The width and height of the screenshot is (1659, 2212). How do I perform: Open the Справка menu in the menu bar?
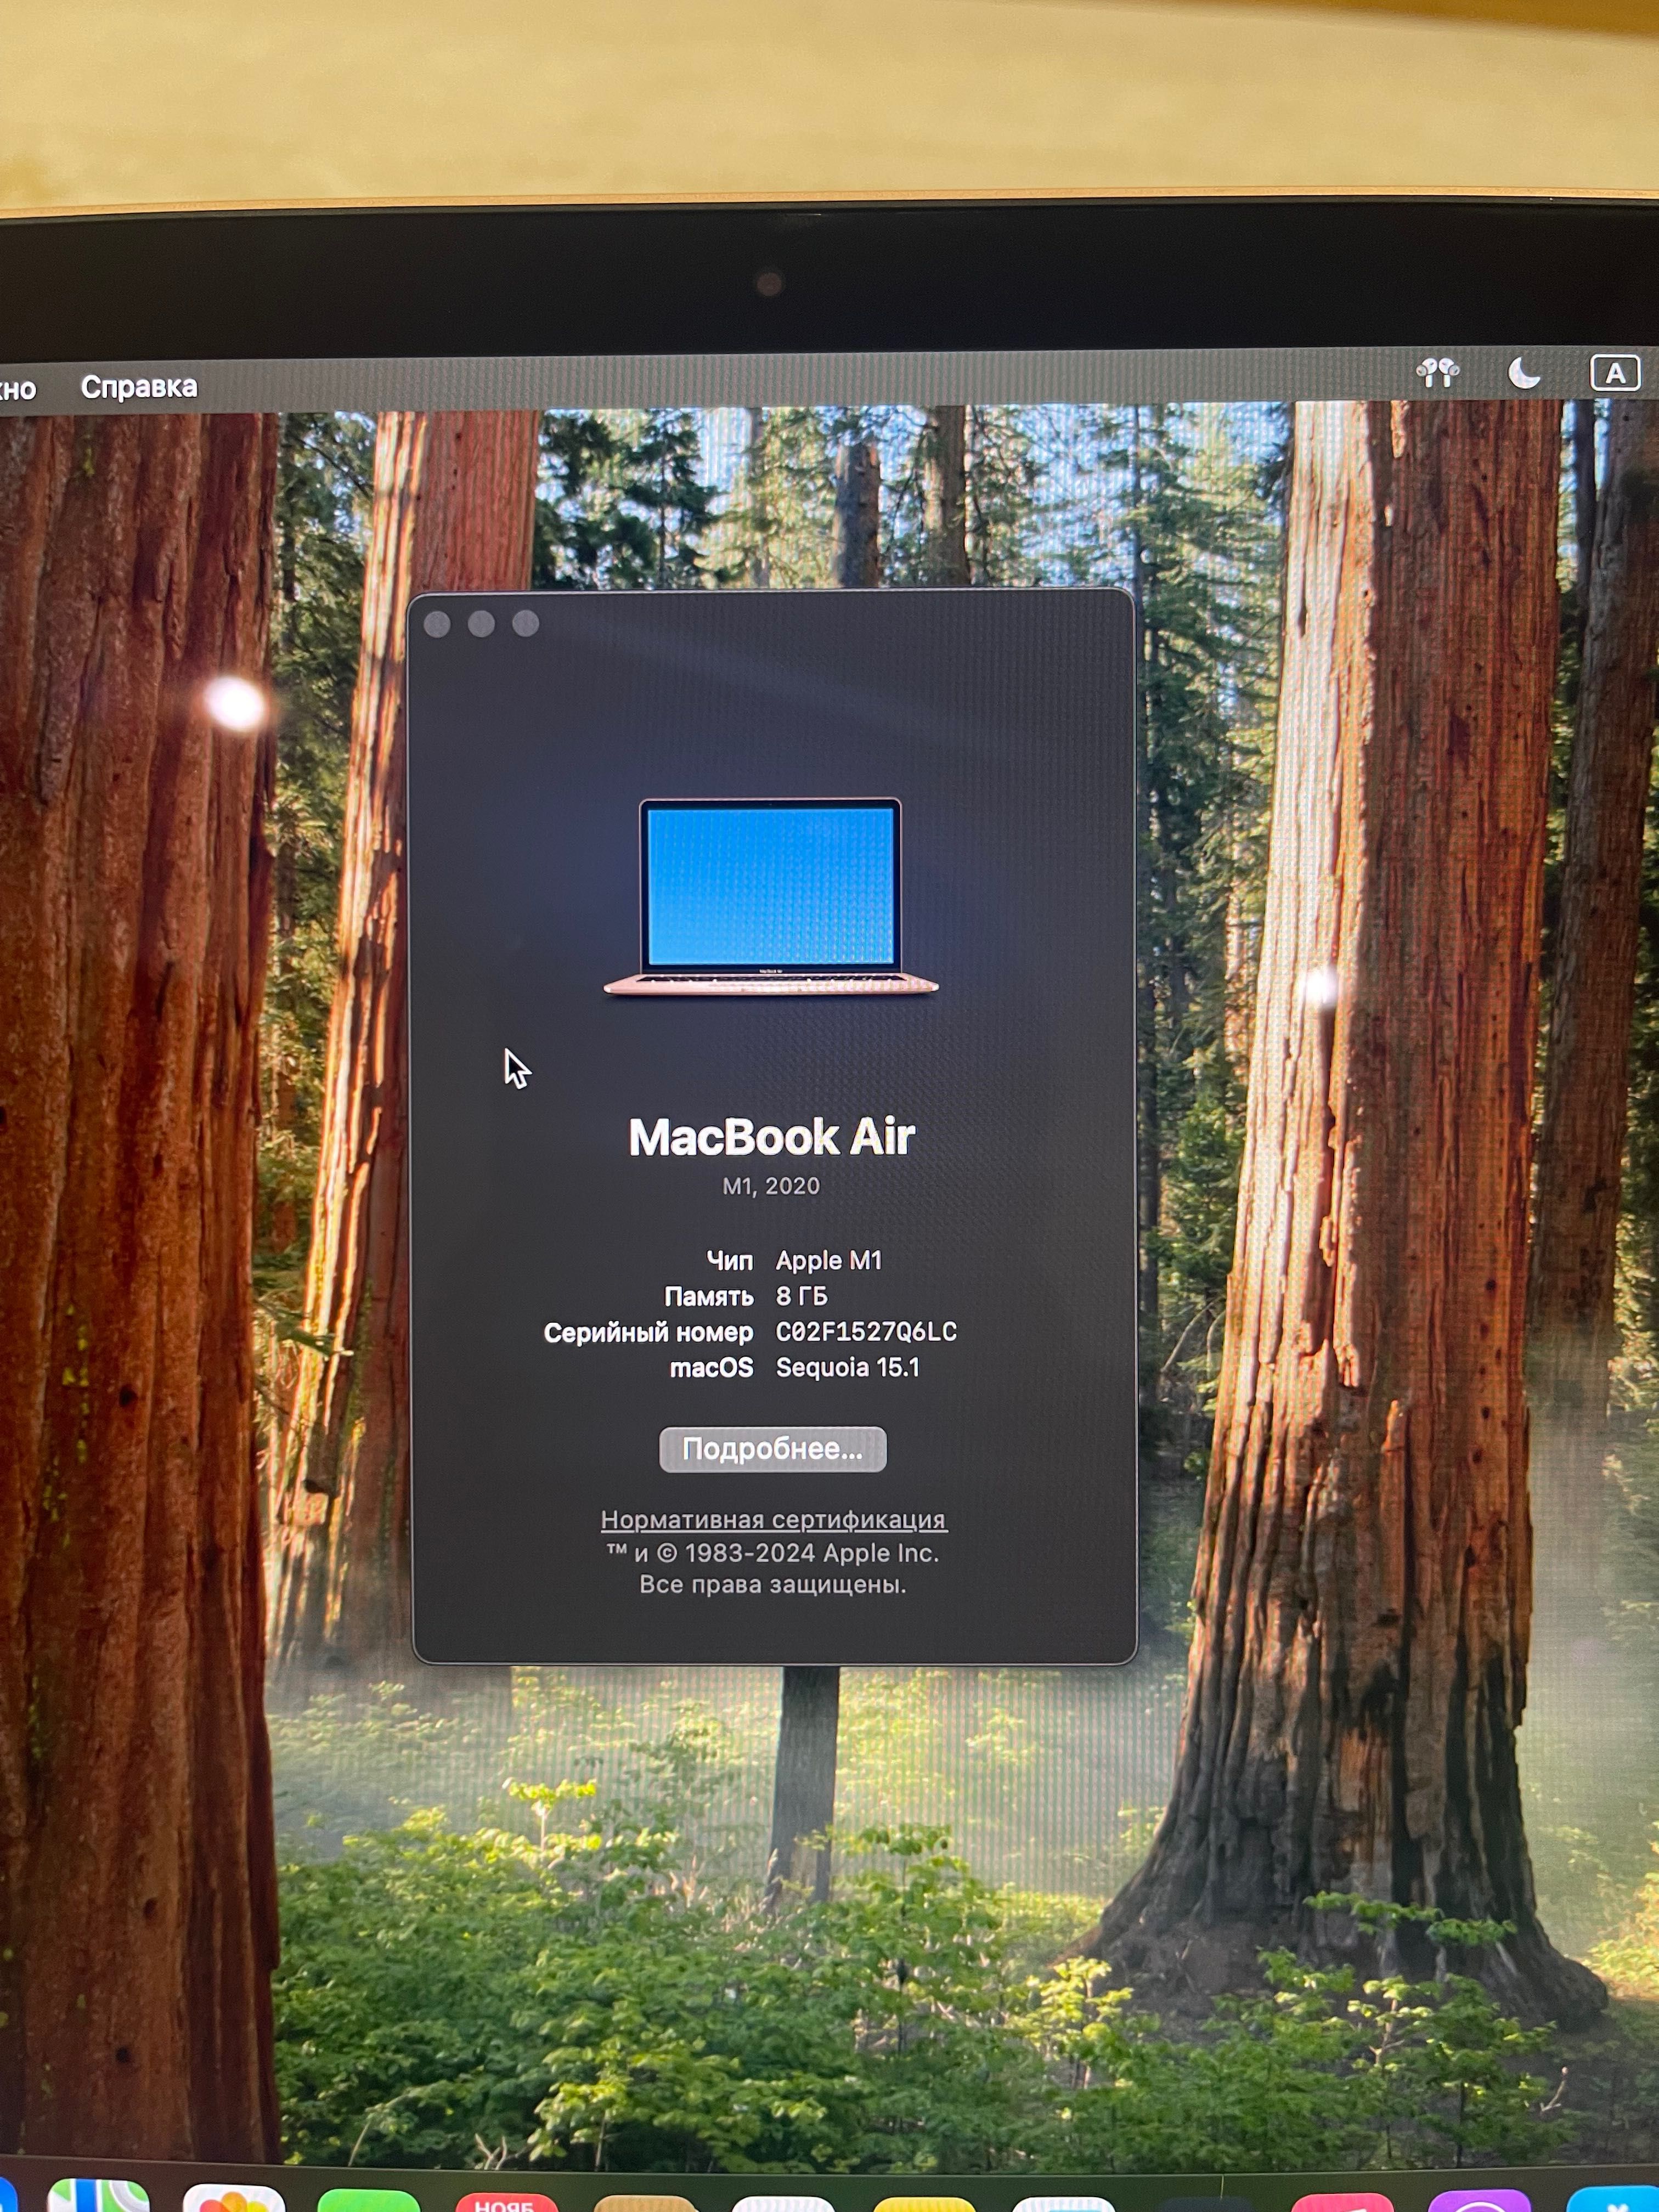(x=139, y=387)
